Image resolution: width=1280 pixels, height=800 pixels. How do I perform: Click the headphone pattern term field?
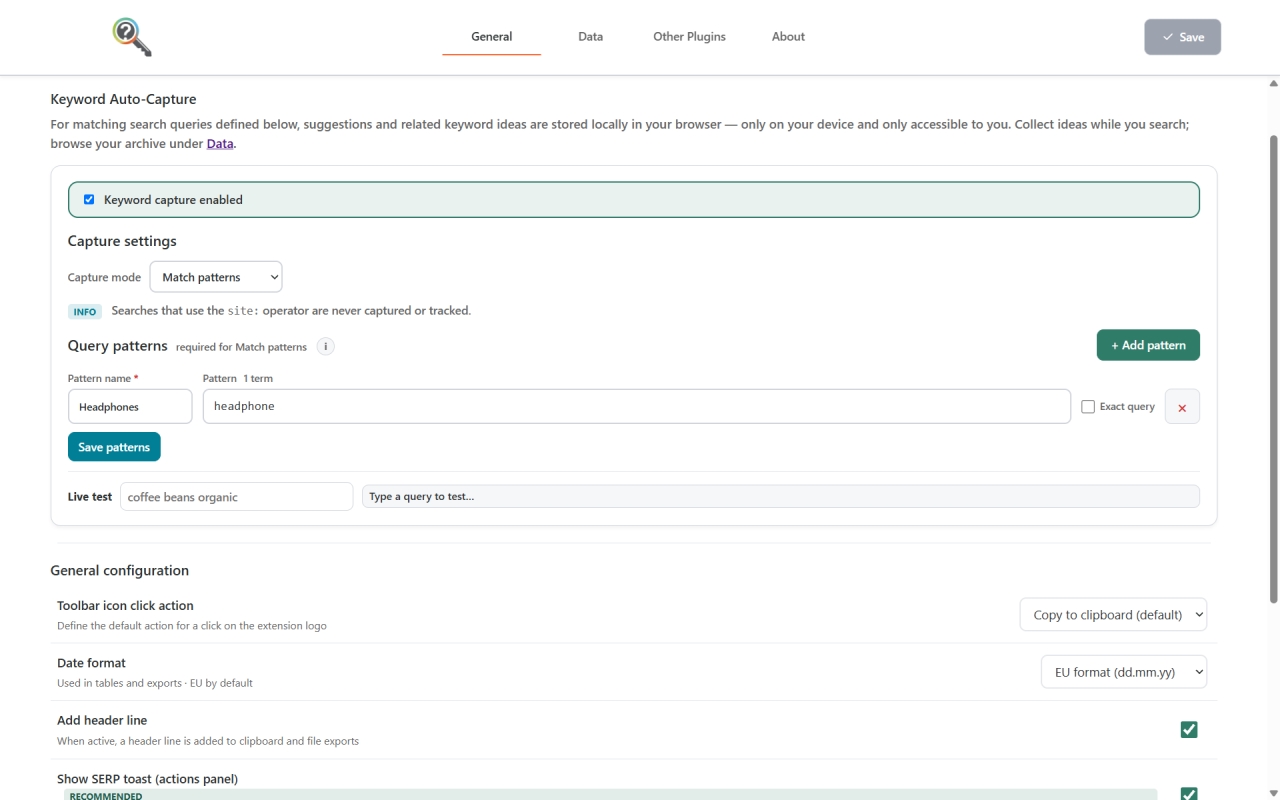click(636, 406)
